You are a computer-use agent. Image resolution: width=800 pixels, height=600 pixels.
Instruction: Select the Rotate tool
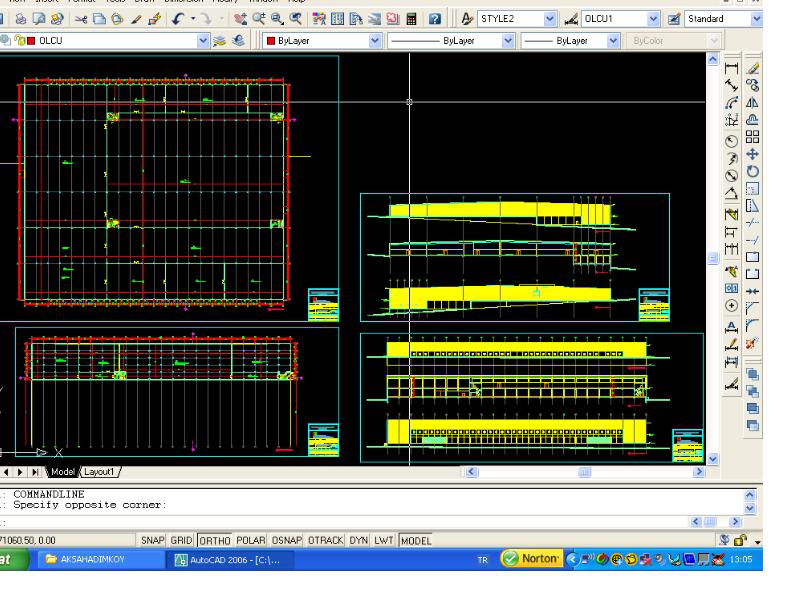753,171
